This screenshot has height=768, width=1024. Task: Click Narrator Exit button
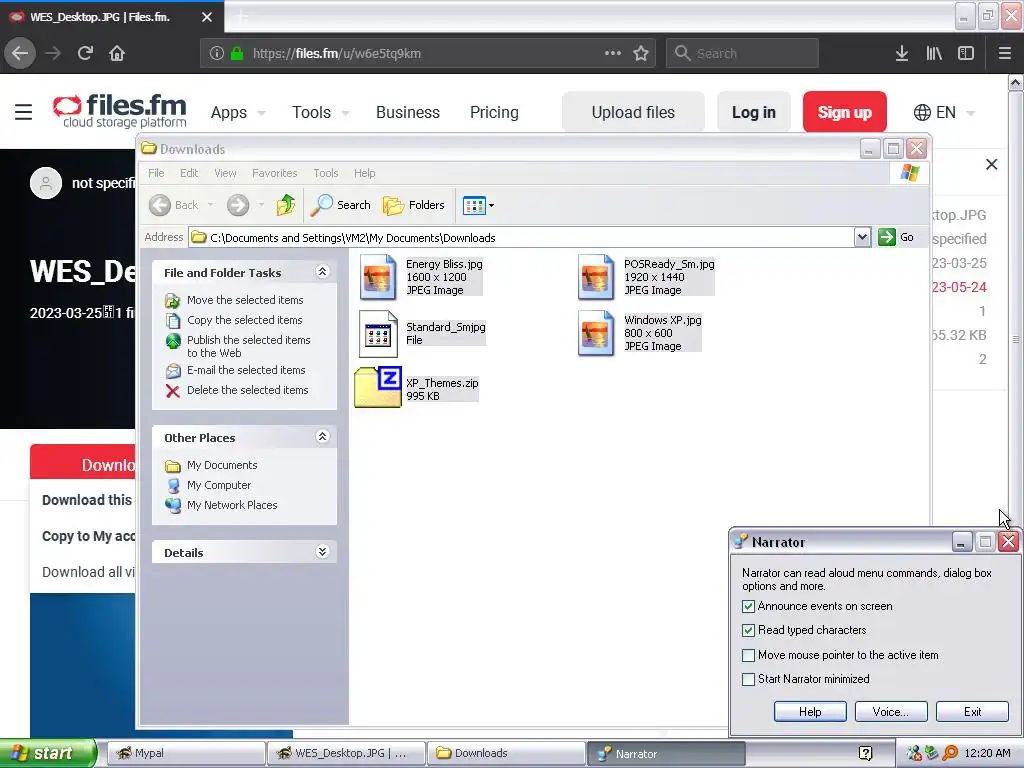972,712
